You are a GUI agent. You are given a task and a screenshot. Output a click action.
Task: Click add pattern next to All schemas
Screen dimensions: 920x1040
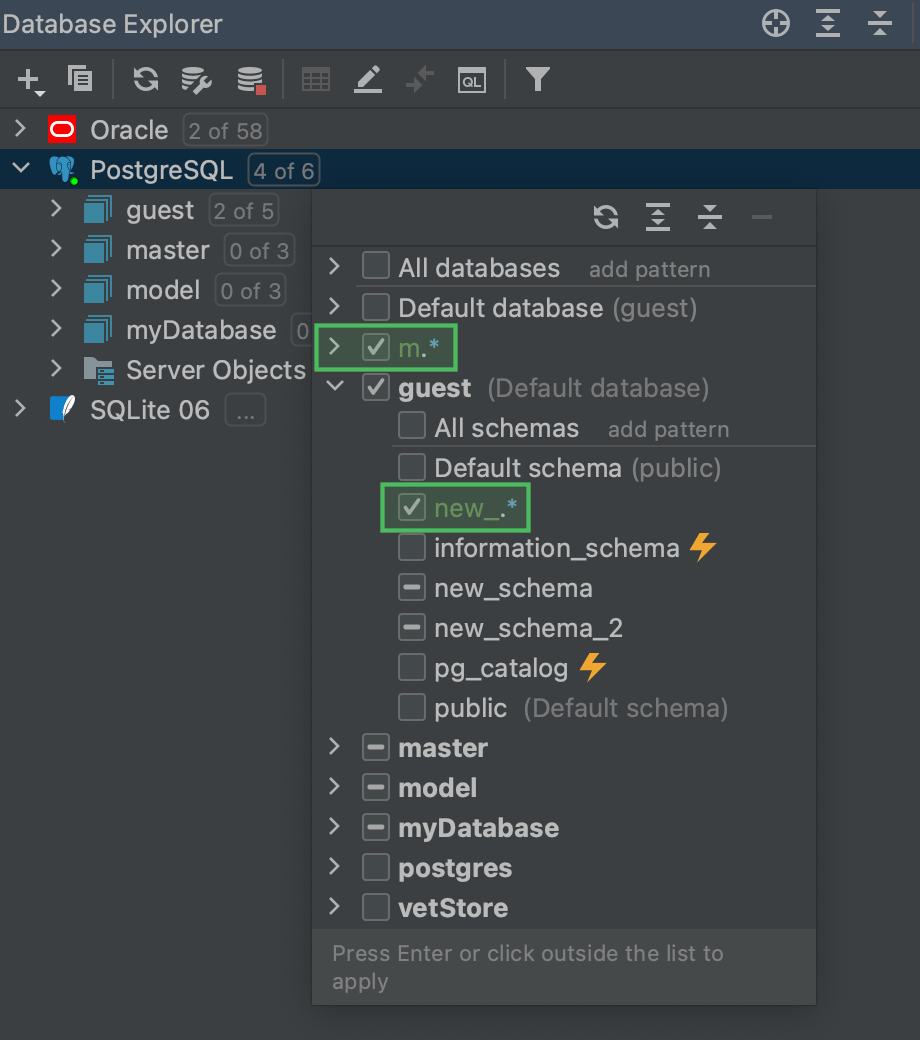(668, 428)
